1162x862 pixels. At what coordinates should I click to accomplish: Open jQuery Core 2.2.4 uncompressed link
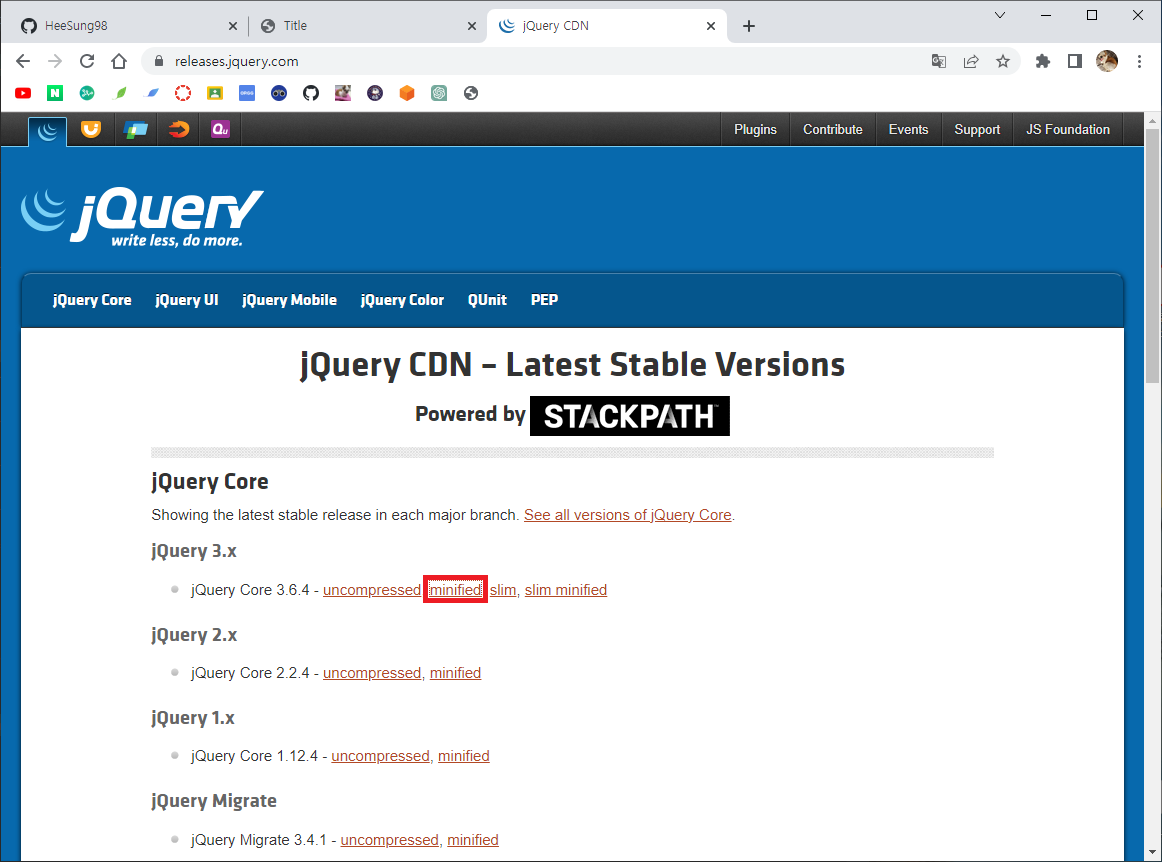(x=372, y=673)
